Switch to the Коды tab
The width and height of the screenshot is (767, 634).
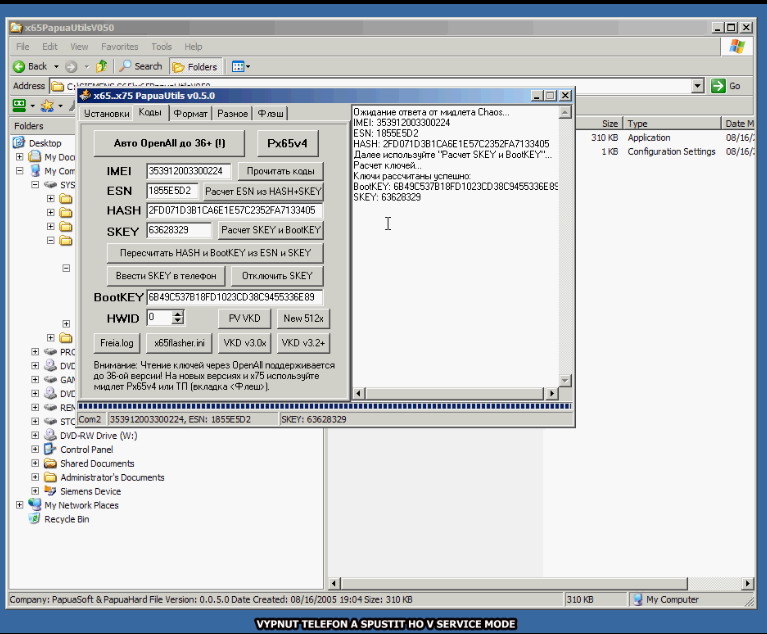(x=150, y=112)
